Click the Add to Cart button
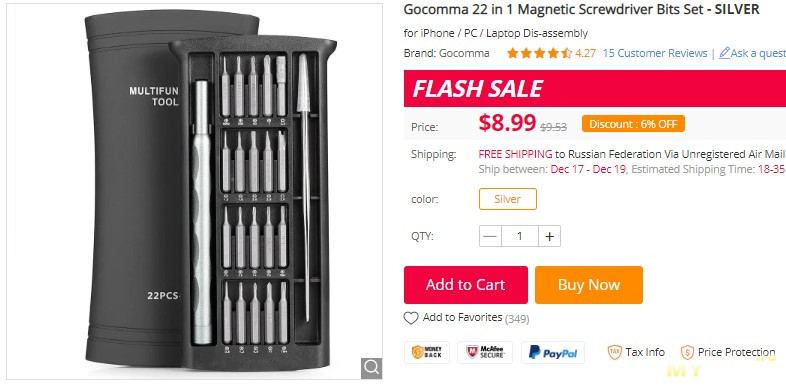Viewport: 786px width, 387px height. pos(466,285)
